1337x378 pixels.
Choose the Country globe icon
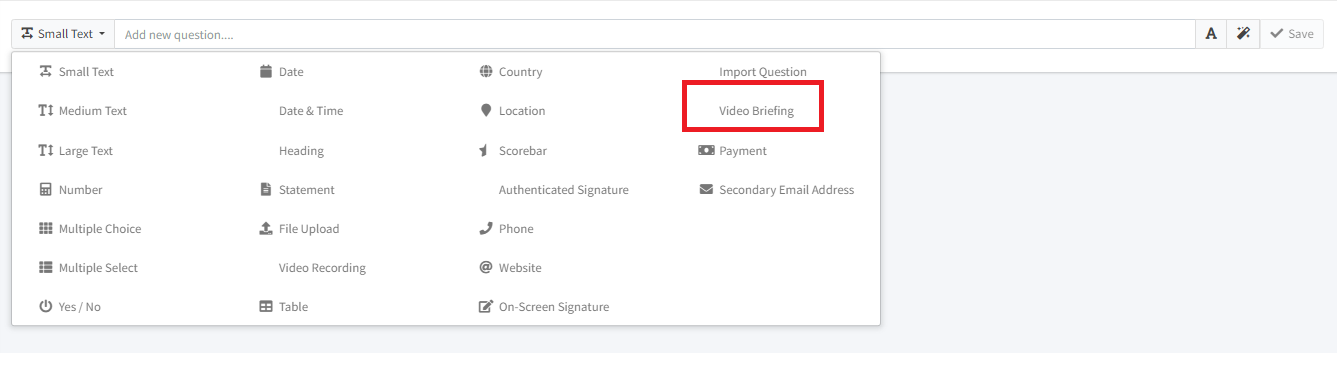coord(486,71)
